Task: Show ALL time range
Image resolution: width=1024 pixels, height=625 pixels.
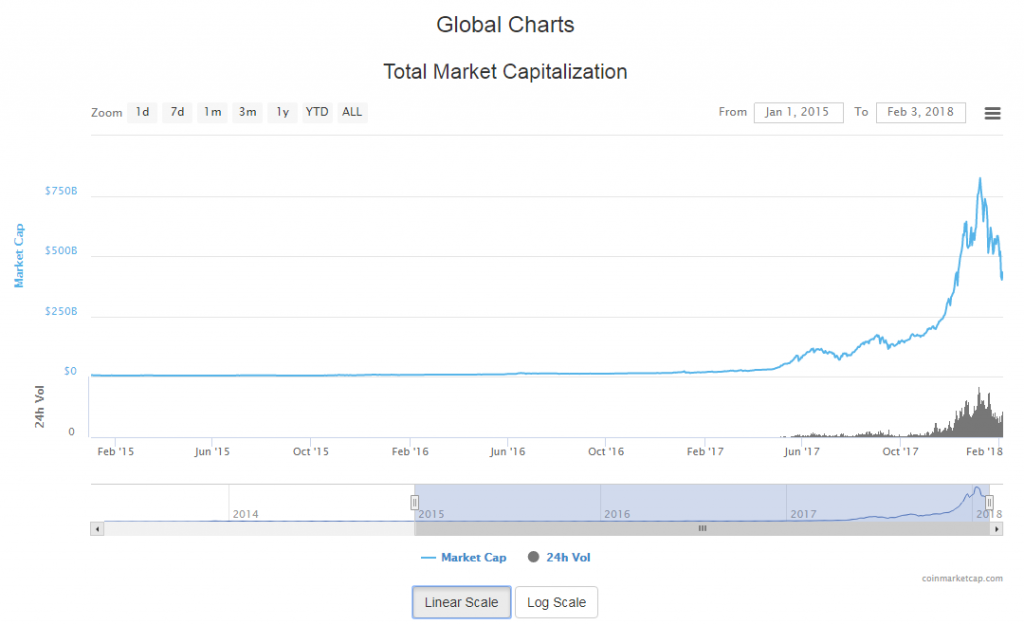Action: click(352, 112)
